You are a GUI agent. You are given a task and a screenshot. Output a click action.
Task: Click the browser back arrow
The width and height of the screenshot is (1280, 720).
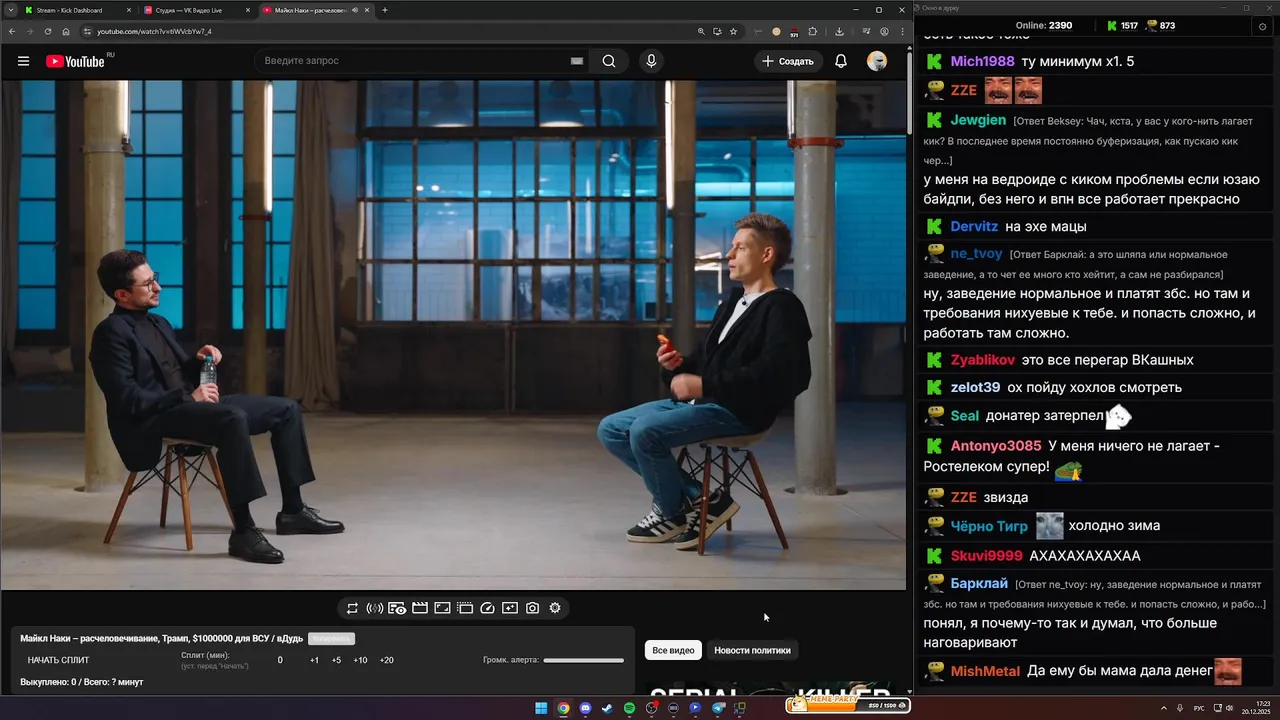click(x=12, y=31)
